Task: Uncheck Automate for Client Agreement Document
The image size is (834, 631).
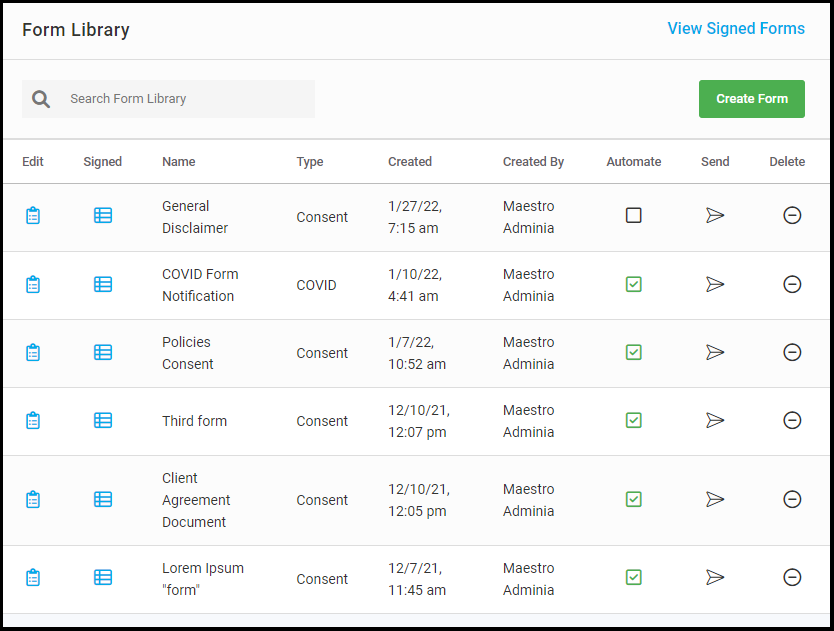Action: coord(633,499)
